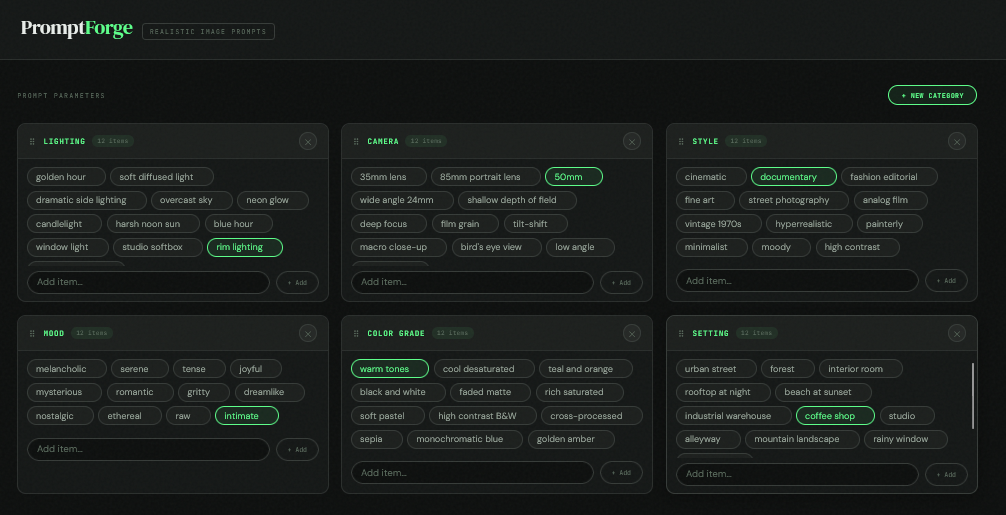The image size is (1006, 515).
Task: Click the + New Category button
Action: (932, 95)
